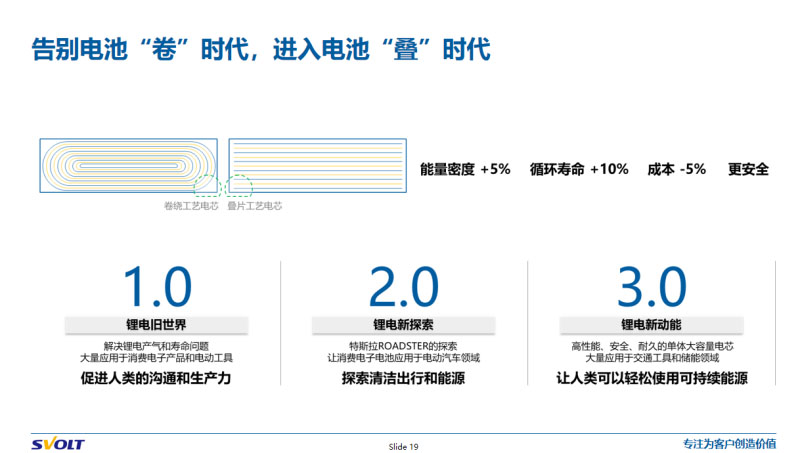Click the SVOLT logo in the footer
The image size is (800, 453).
[x=58, y=443]
